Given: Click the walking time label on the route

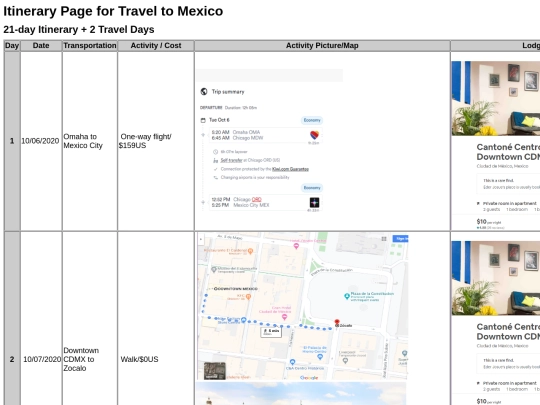Looking at the screenshot, I should click(x=271, y=332).
